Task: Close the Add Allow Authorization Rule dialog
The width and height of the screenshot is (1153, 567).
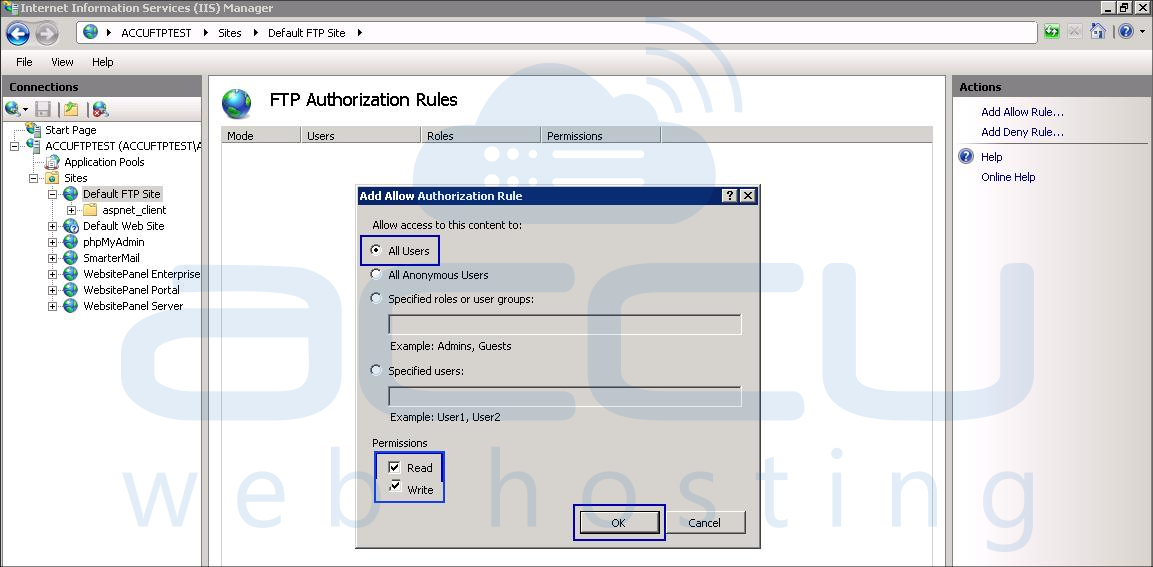Action: coord(748,196)
